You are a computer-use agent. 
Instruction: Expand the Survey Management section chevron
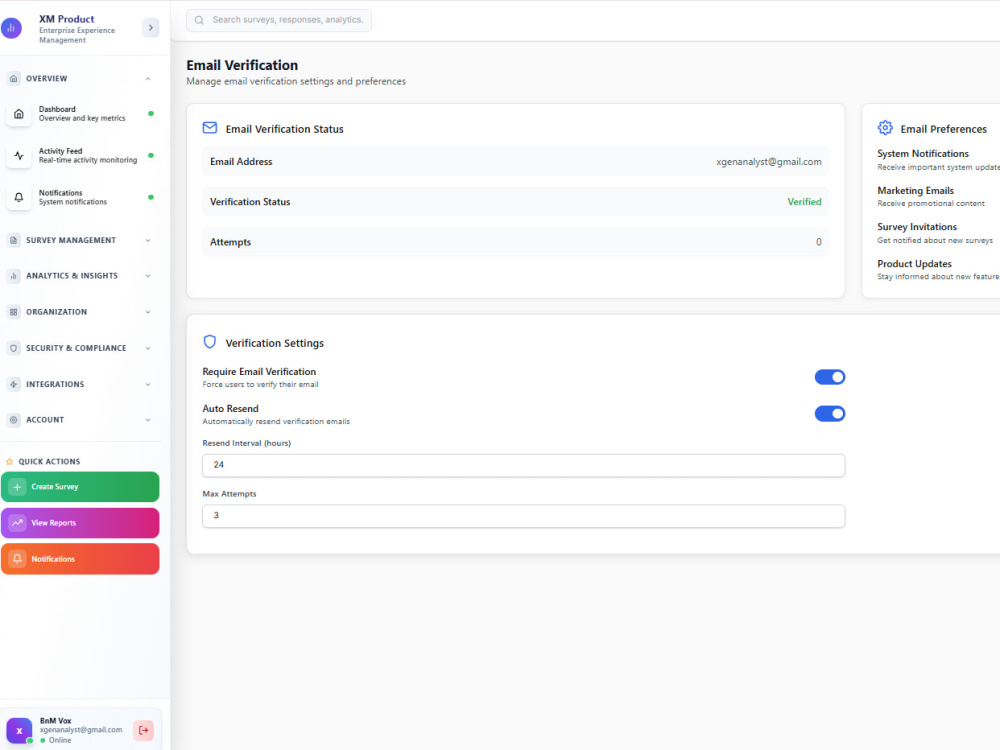click(148, 240)
